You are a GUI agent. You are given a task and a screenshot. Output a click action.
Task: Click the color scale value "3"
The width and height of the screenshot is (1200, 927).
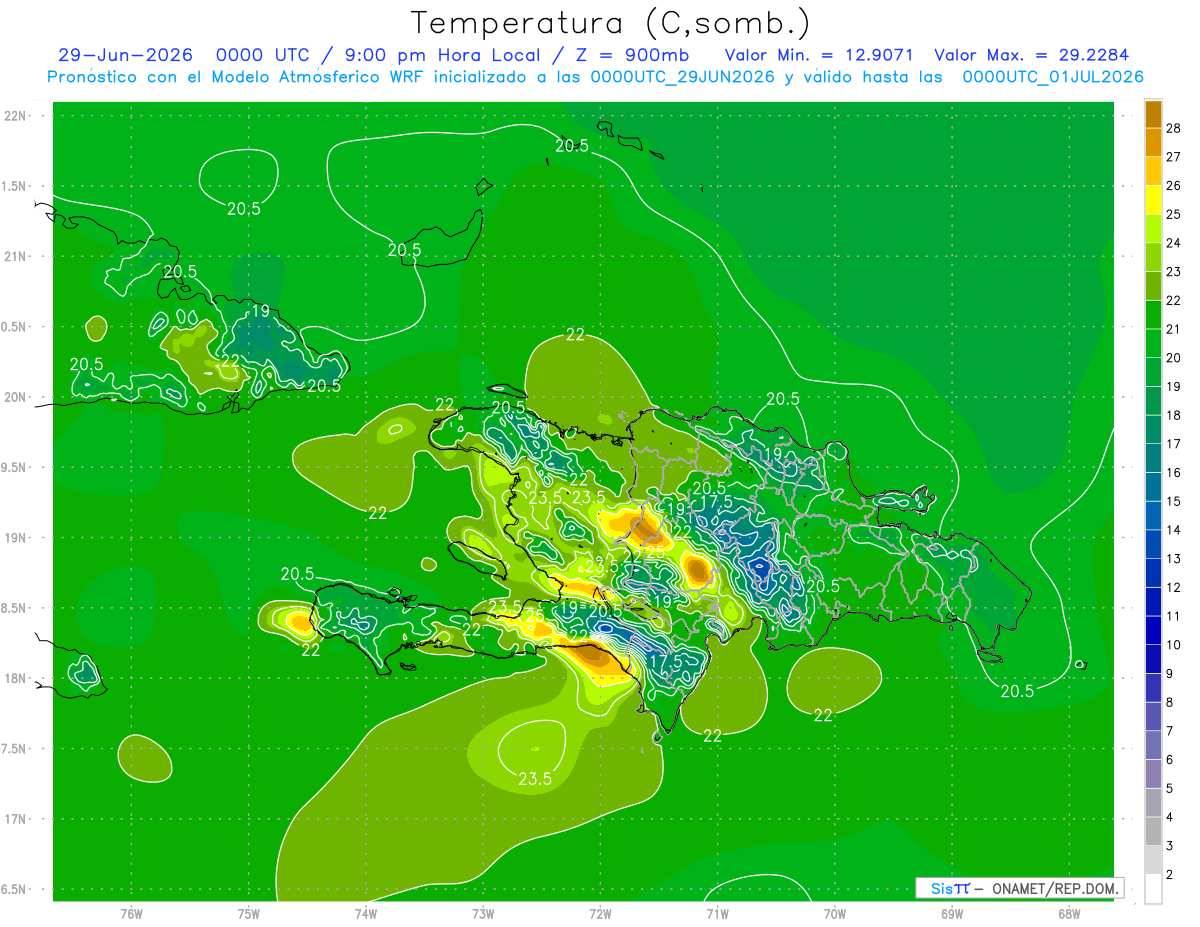coord(1171,847)
